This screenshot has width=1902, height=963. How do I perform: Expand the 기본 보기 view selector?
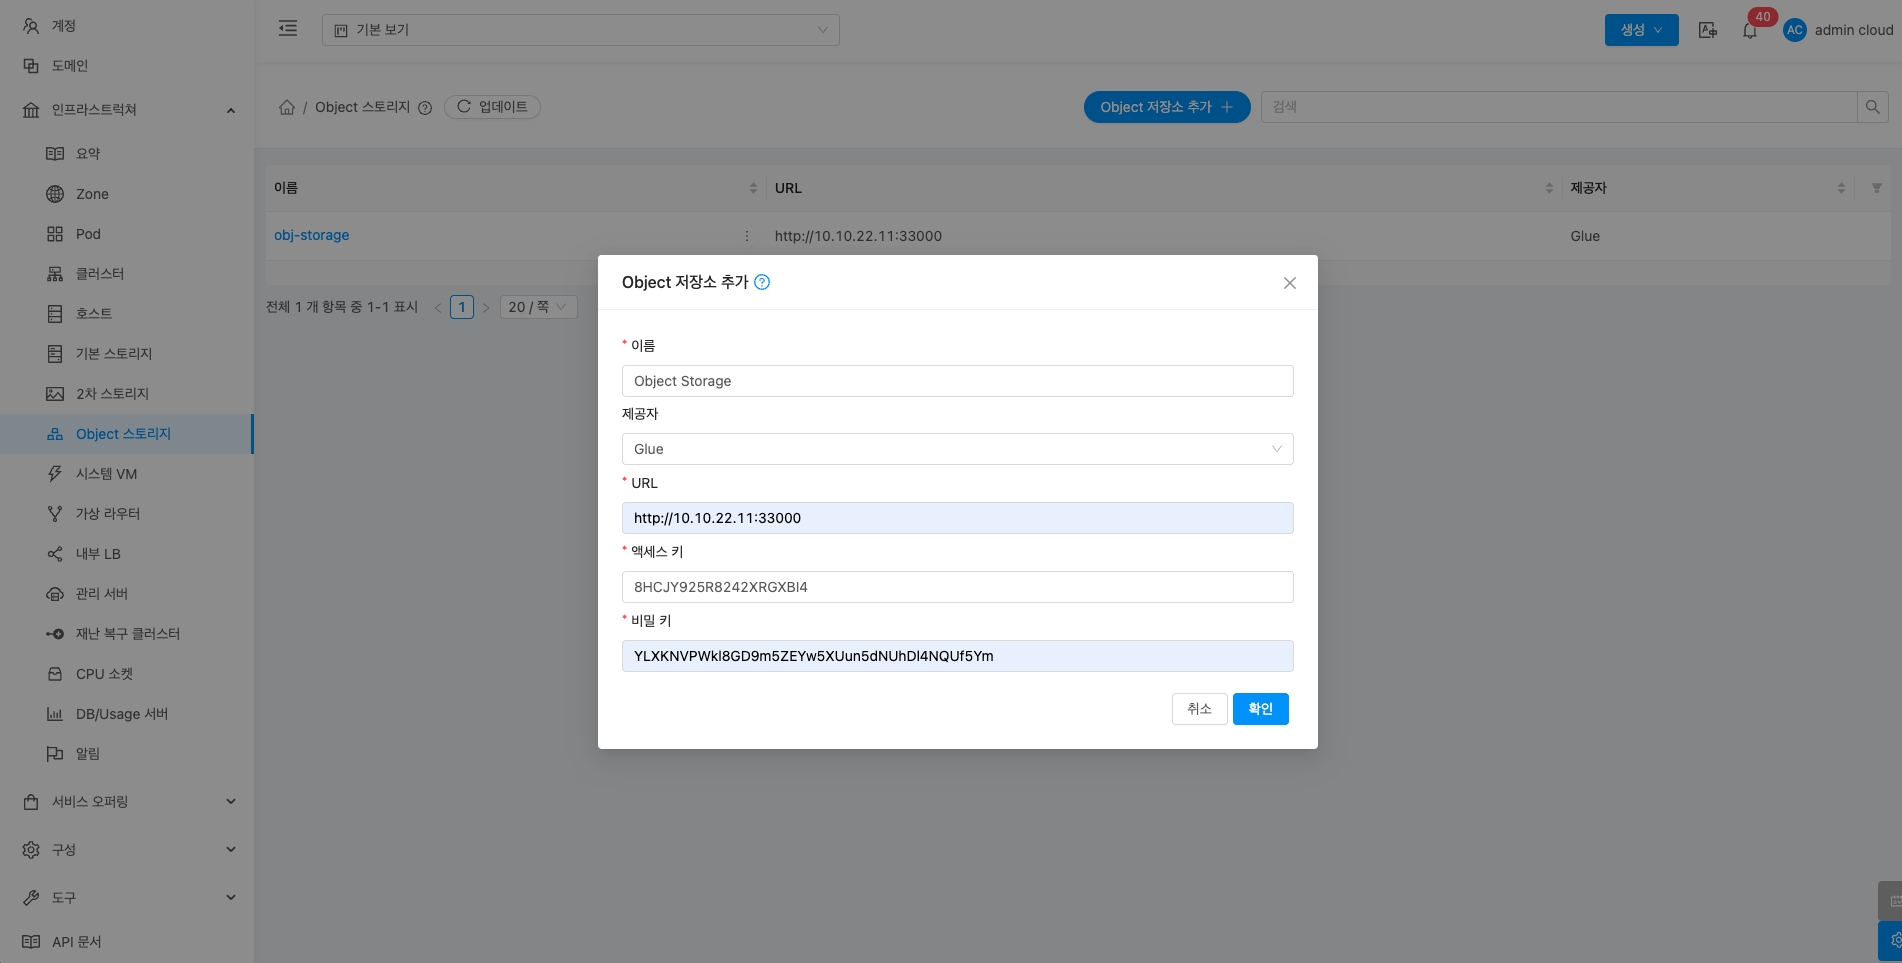[x=580, y=30]
